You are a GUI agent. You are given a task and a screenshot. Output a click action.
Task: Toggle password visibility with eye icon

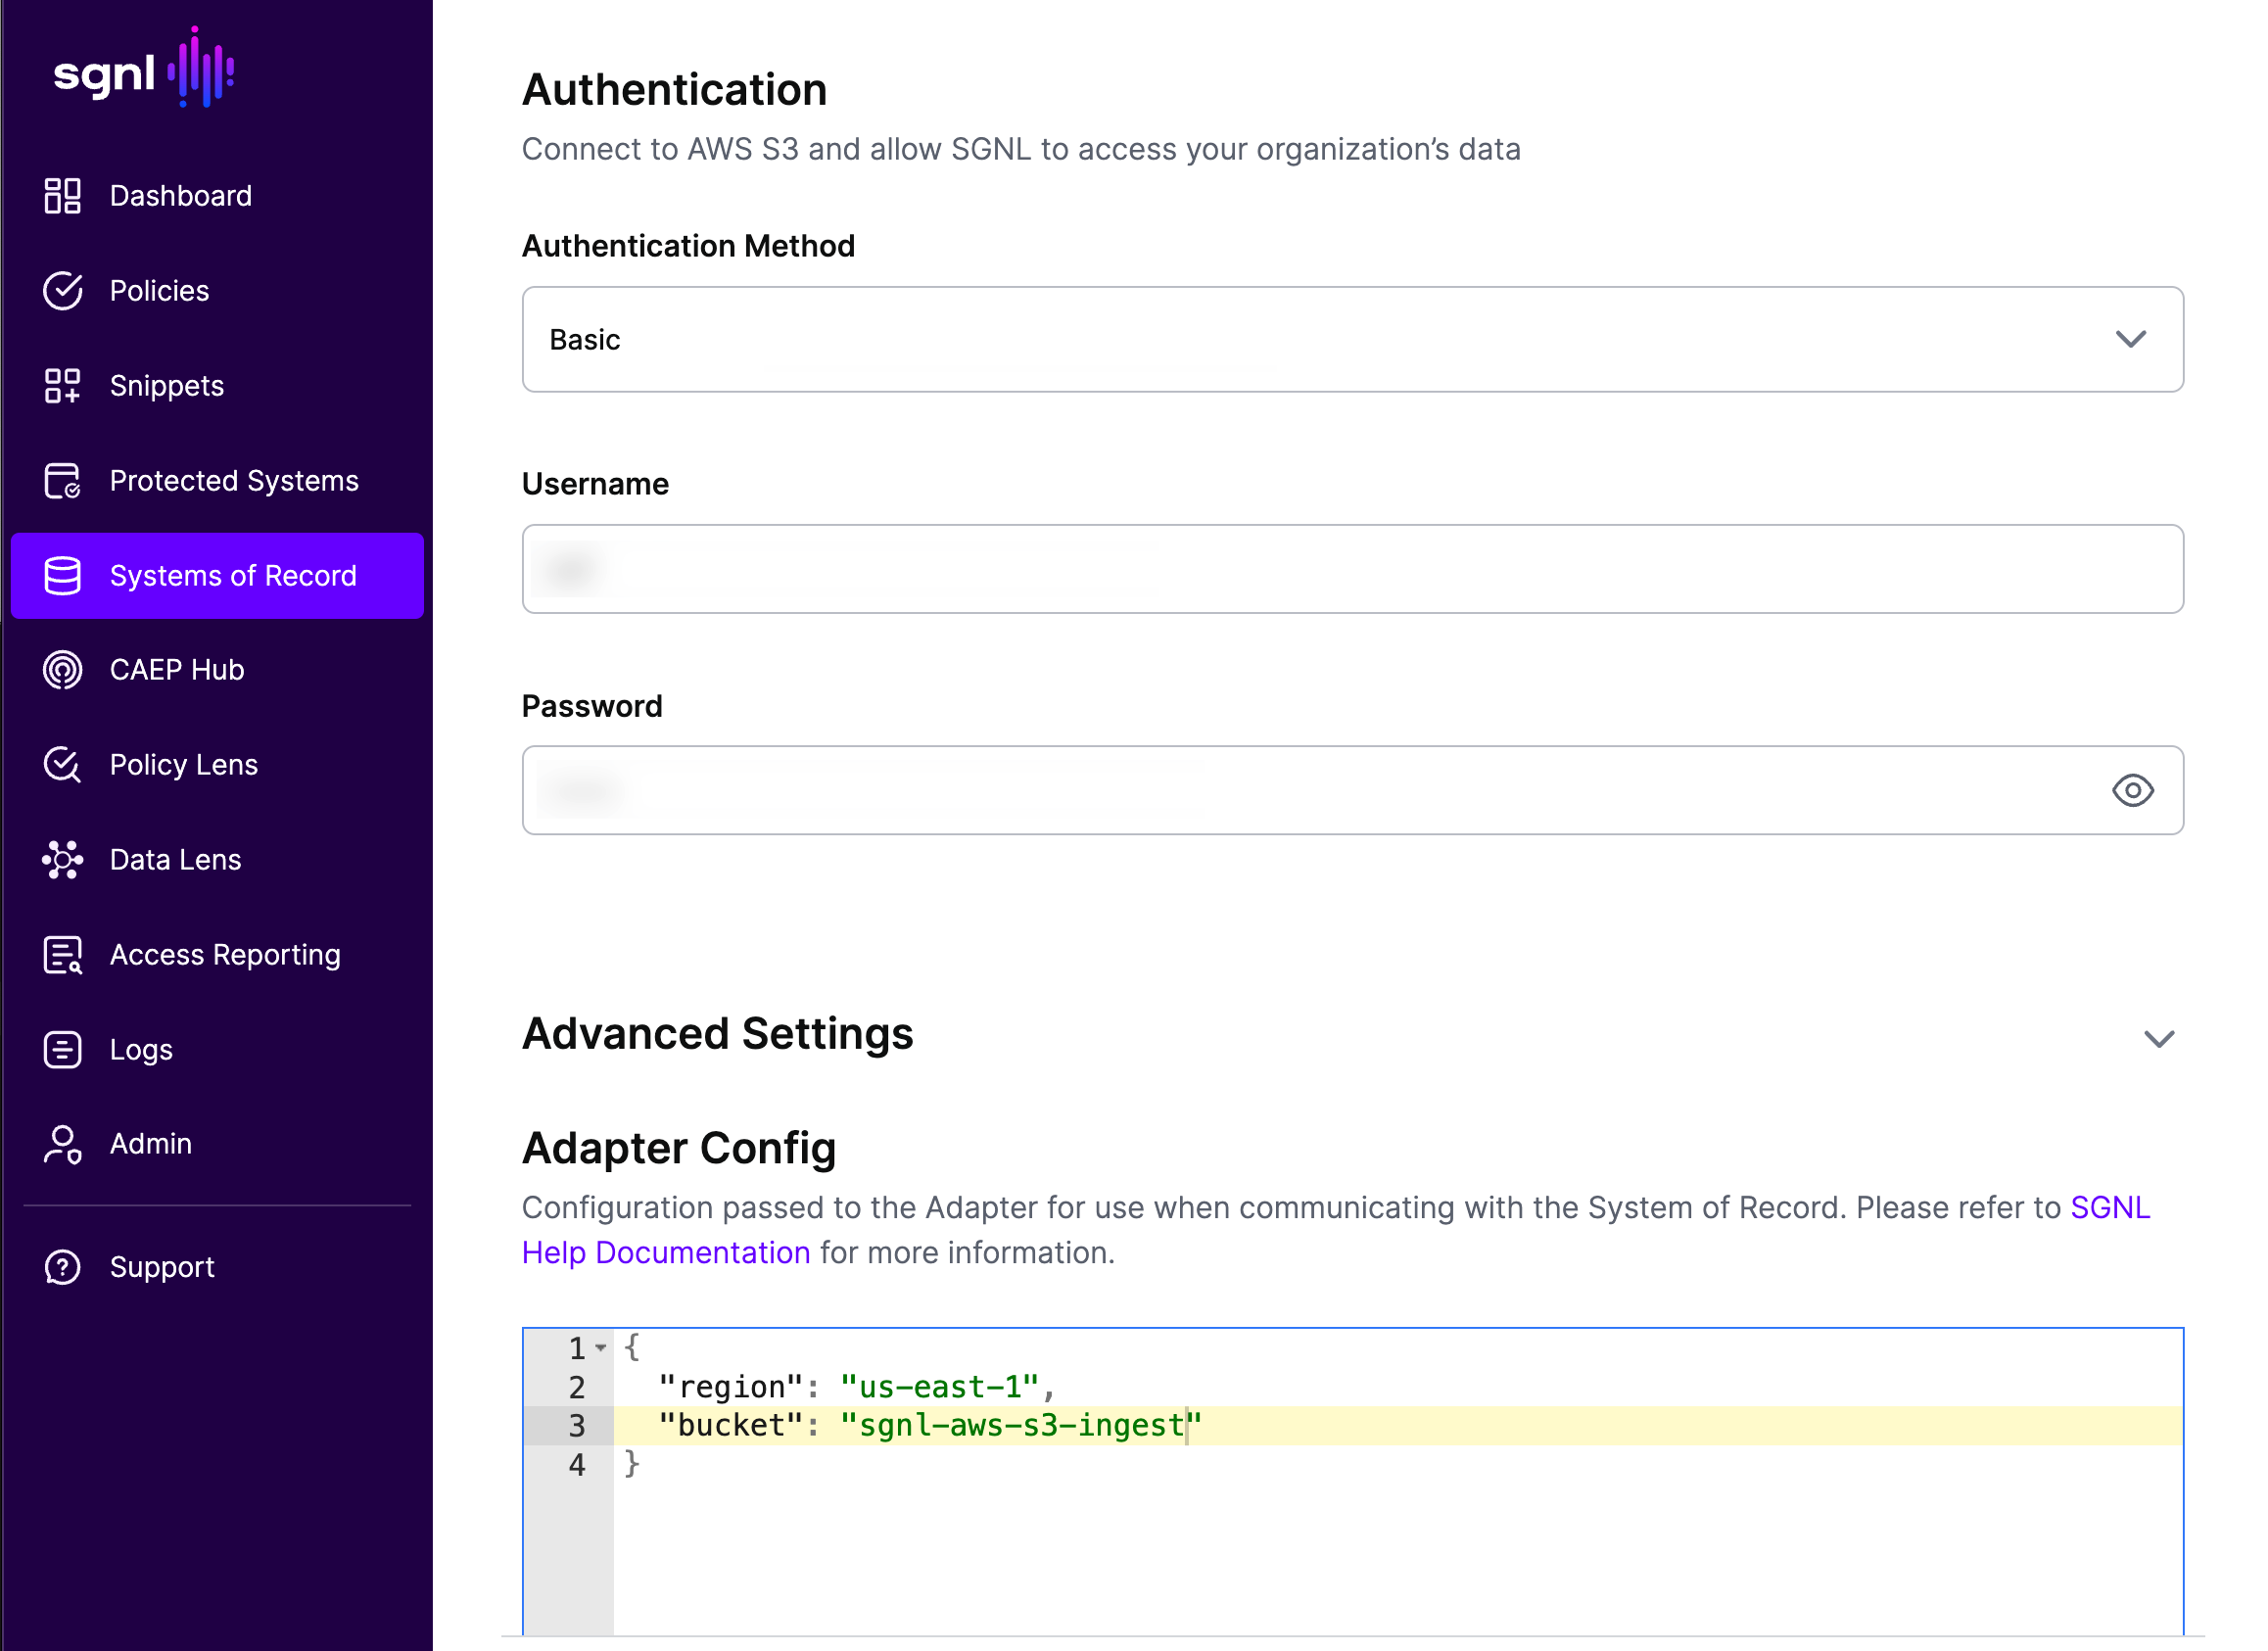click(x=2134, y=788)
